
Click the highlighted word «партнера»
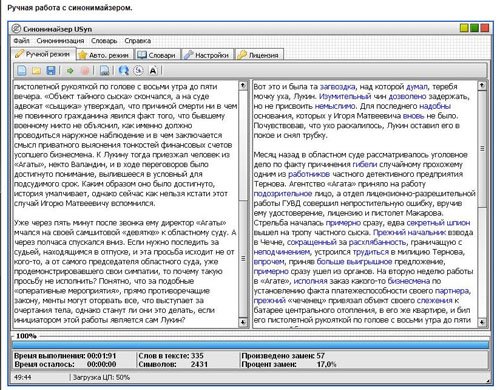tap(453, 291)
